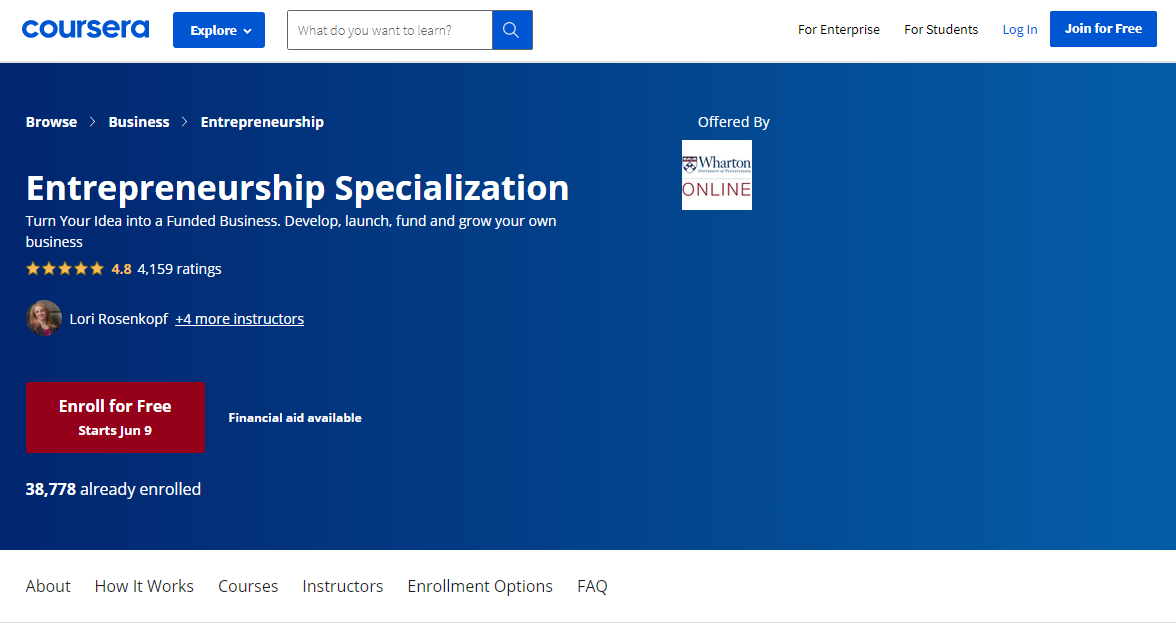This screenshot has width=1176, height=634.
Task: Click the search input field
Action: [389, 30]
